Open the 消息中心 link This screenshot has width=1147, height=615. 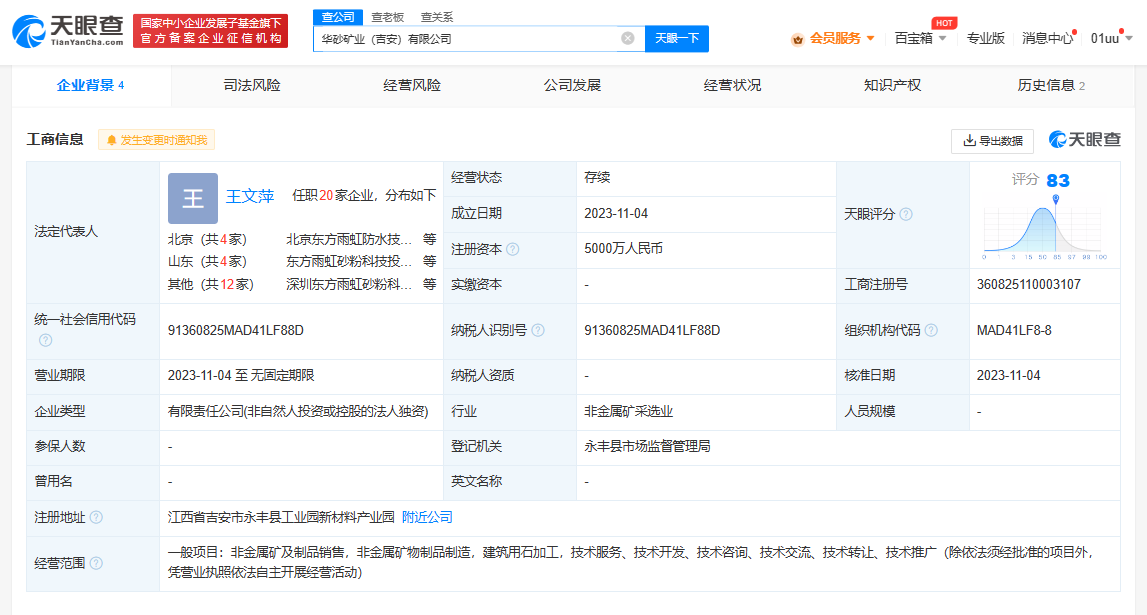point(1047,38)
